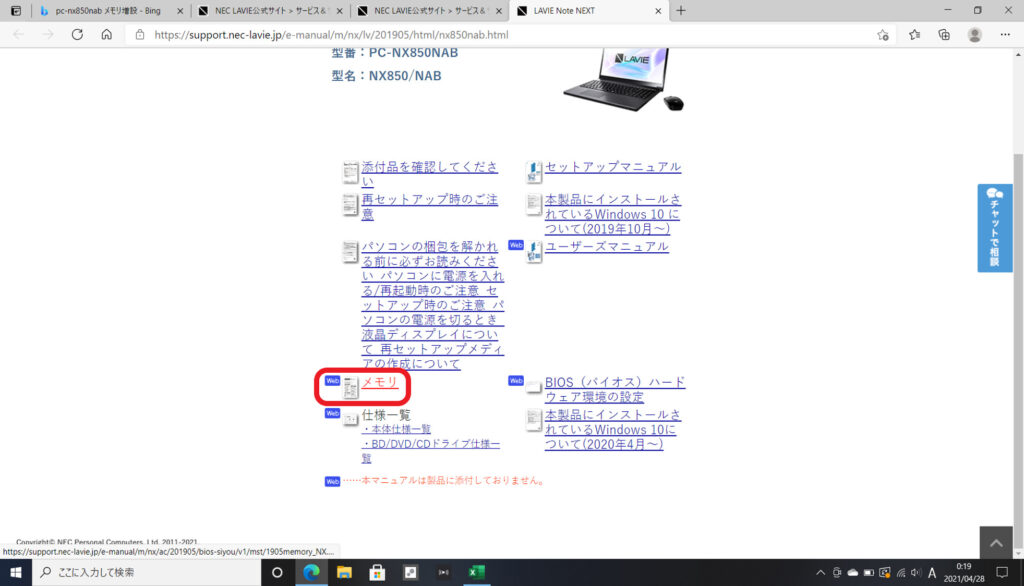
Task: Add this page to favorites star icon
Action: pos(882,34)
